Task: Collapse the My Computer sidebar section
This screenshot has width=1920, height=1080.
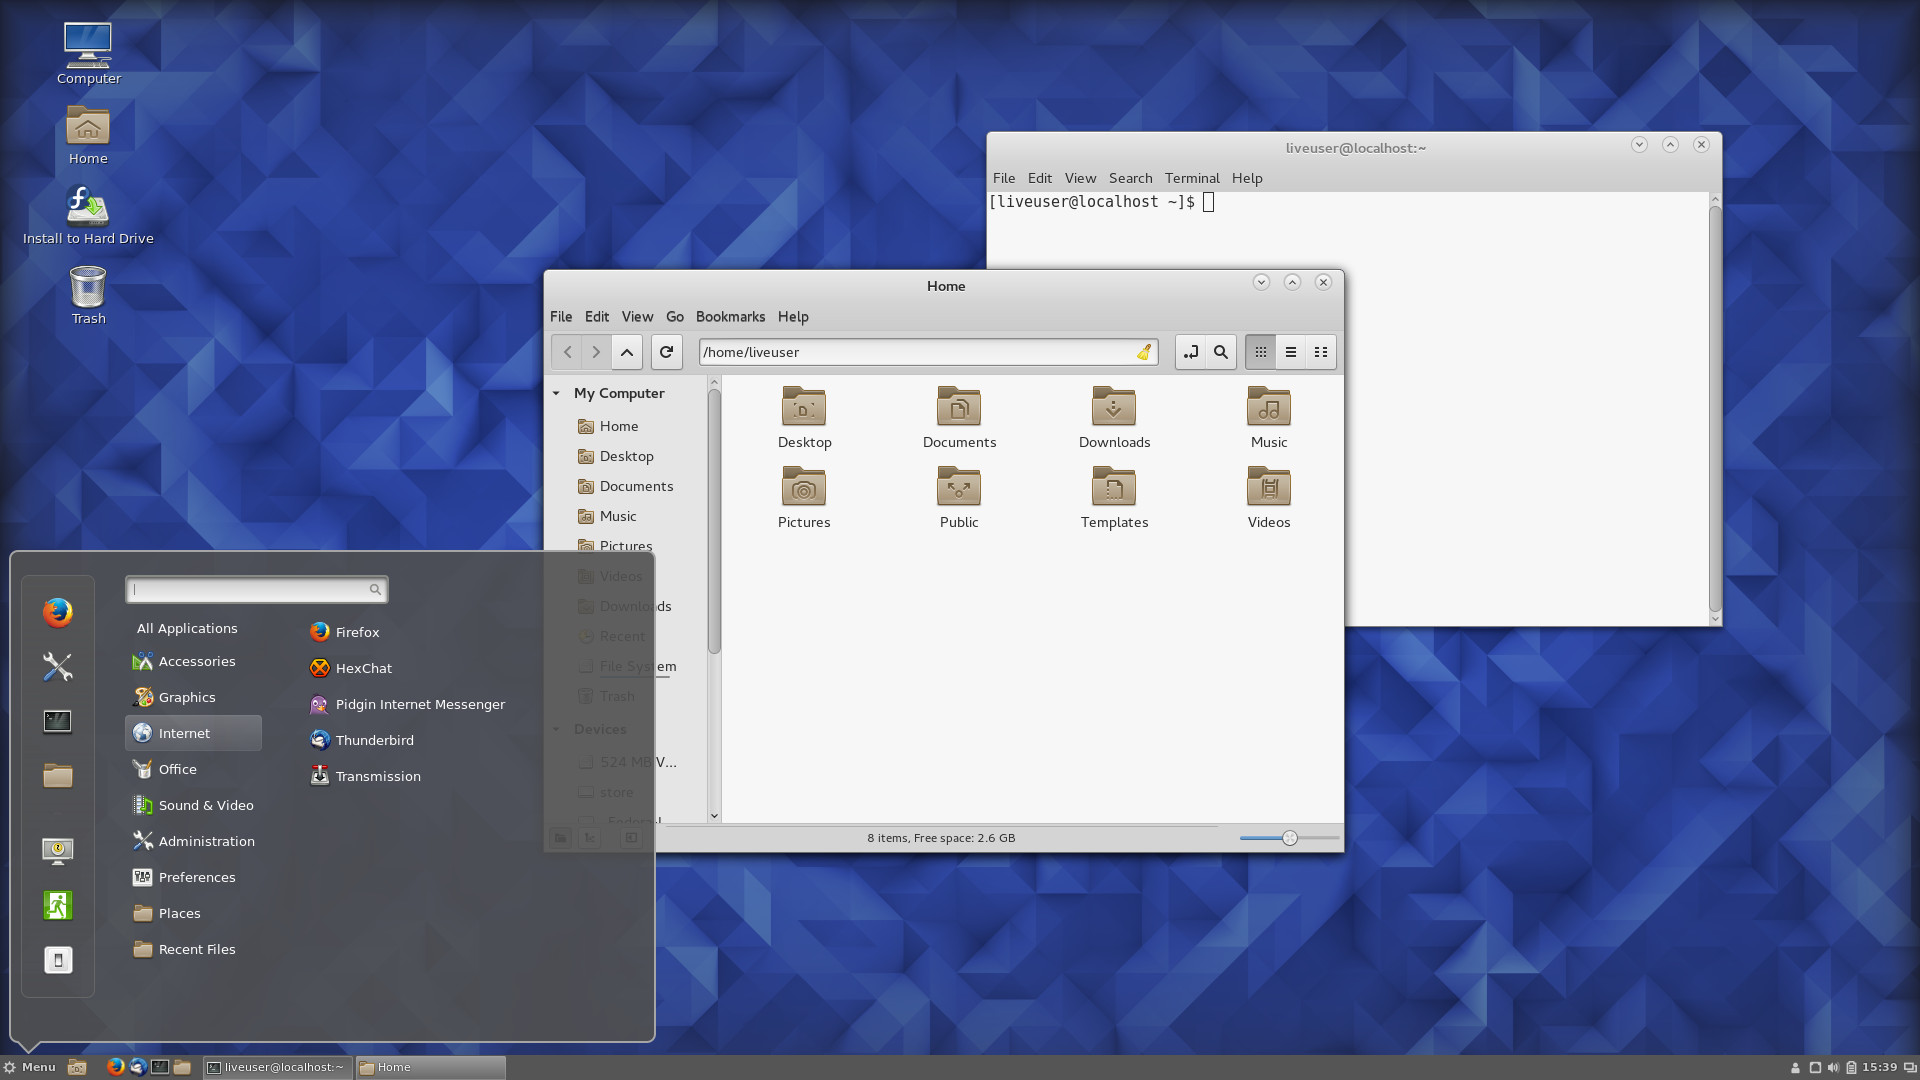Action: [557, 393]
